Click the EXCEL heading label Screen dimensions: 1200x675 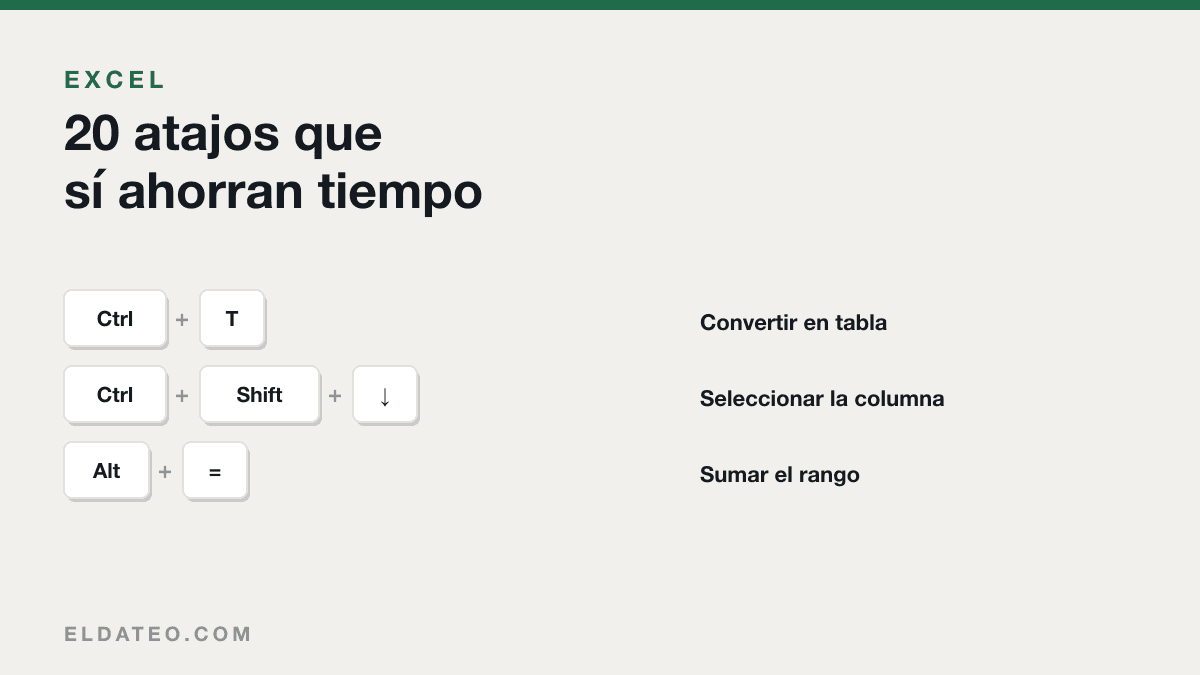point(115,80)
